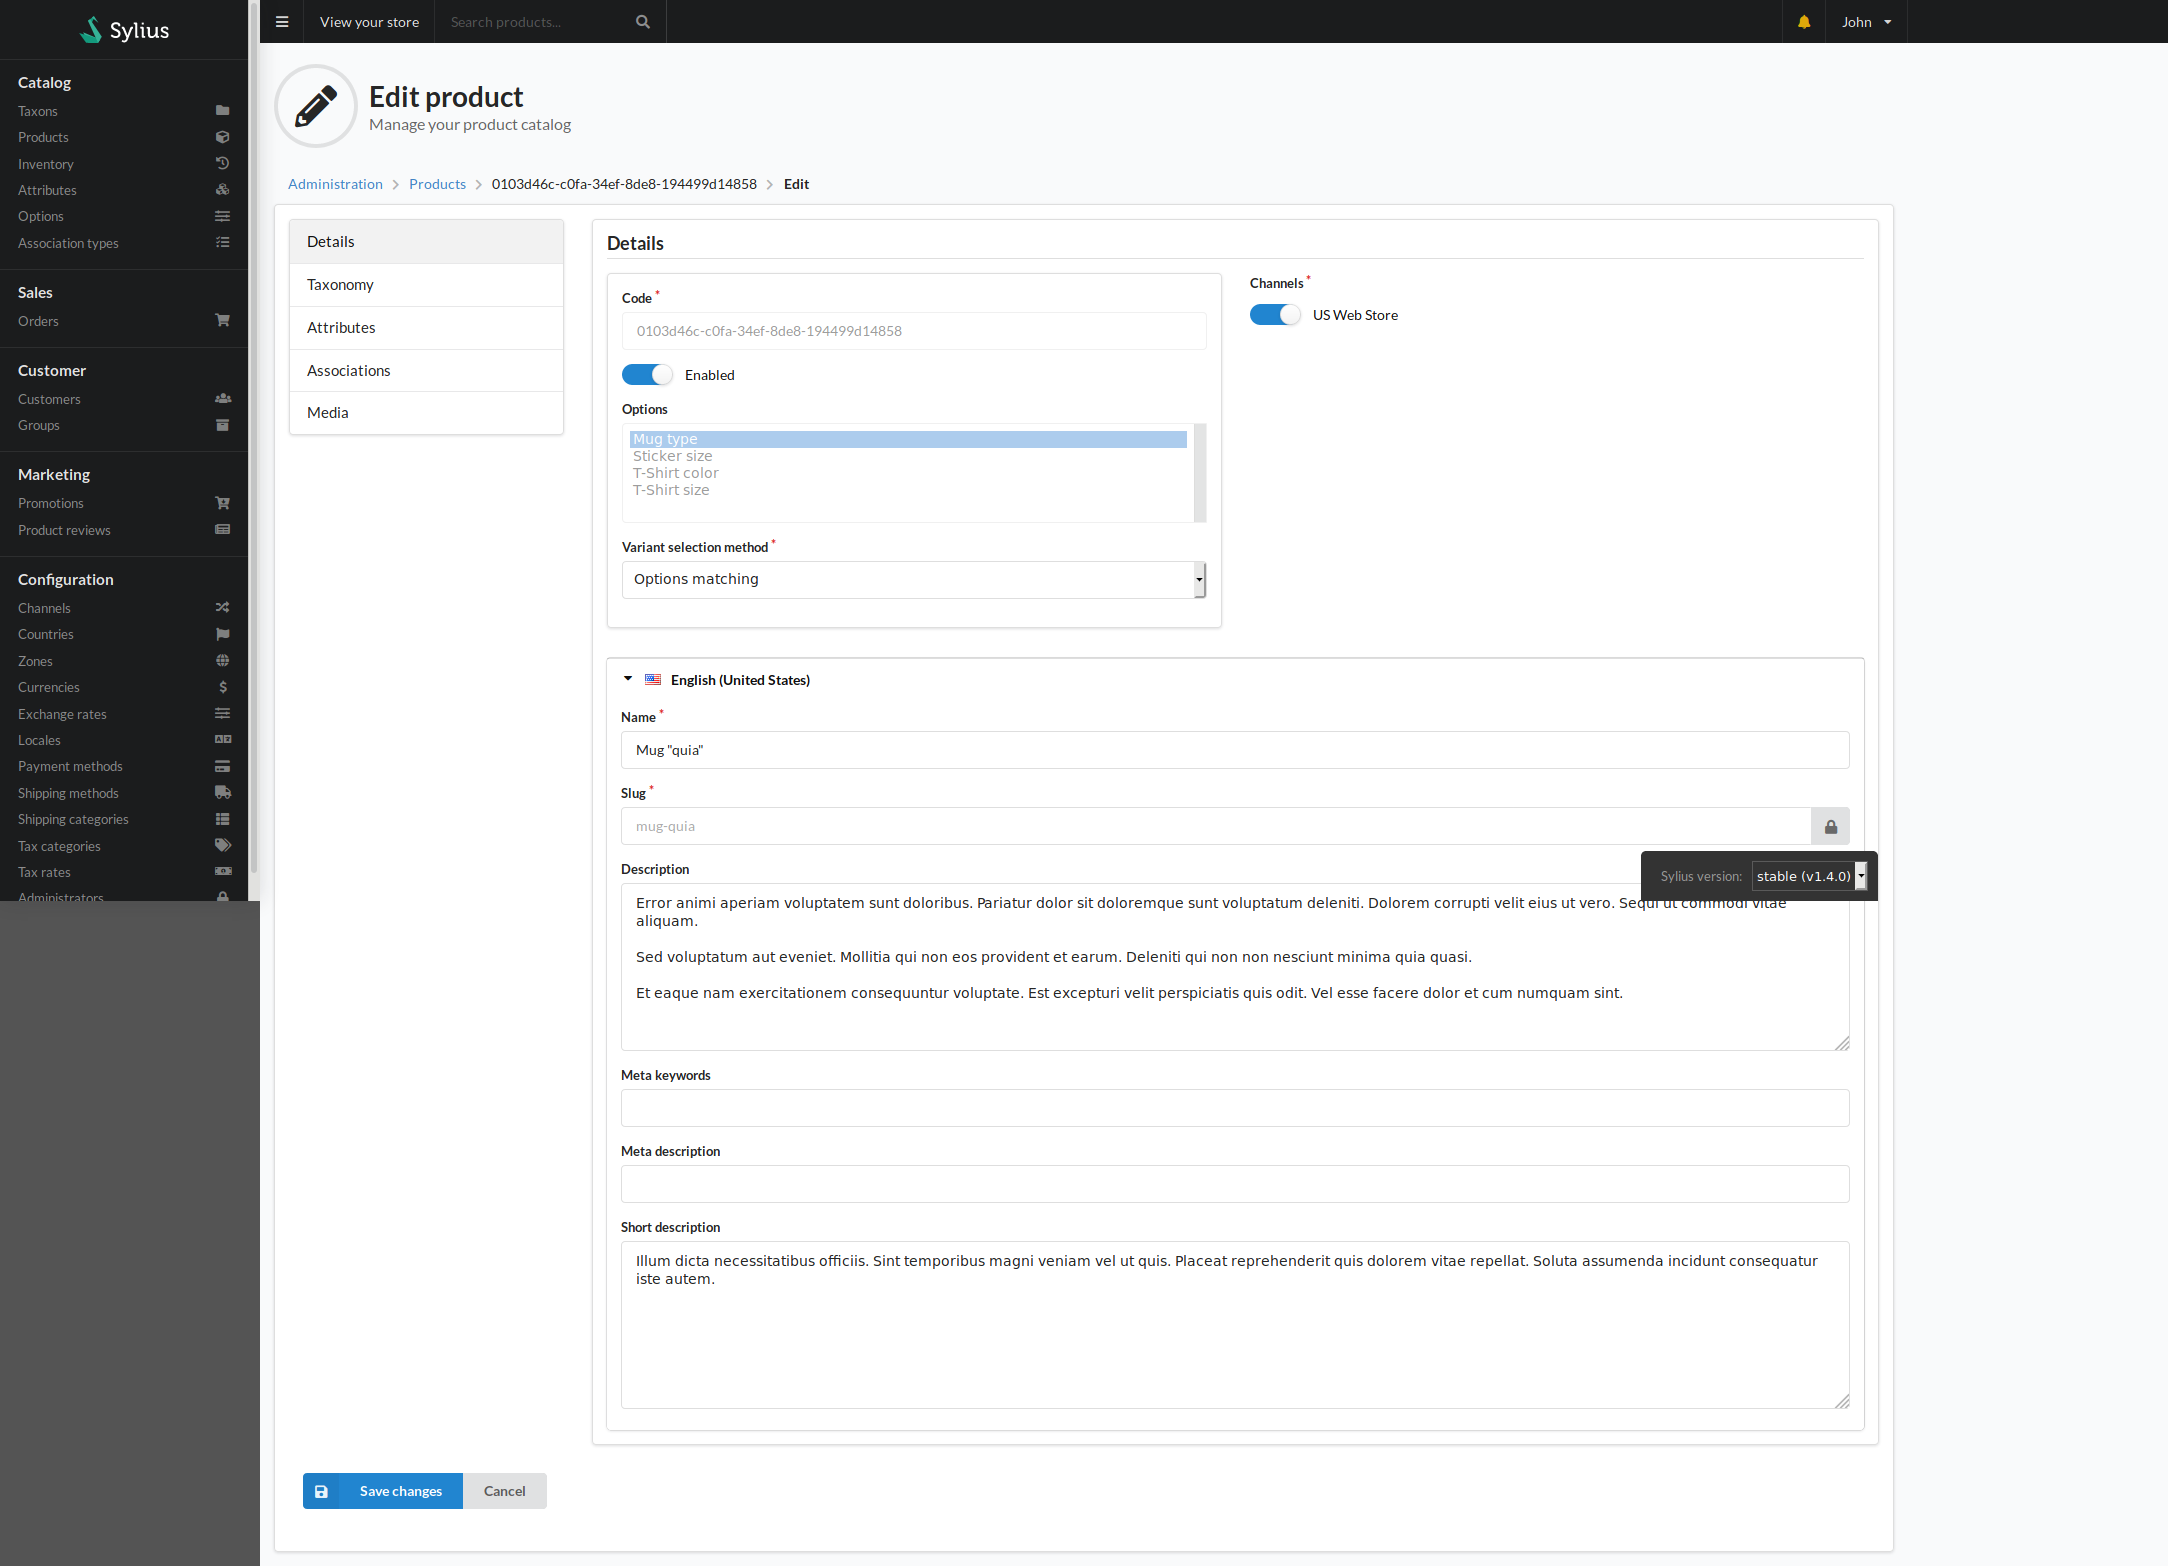Go to Administration breadcrumb link
2168x1566 pixels.
coord(335,184)
